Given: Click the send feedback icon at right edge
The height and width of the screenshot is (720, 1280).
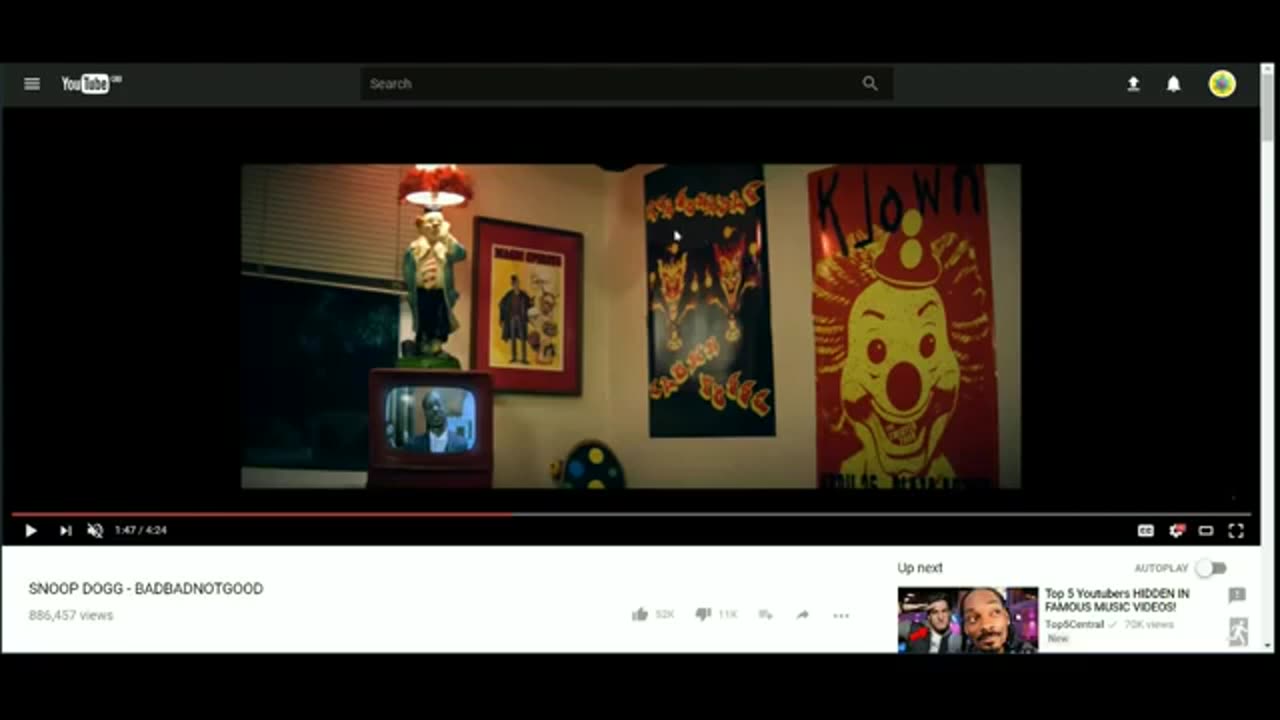Looking at the screenshot, I should [1237, 595].
